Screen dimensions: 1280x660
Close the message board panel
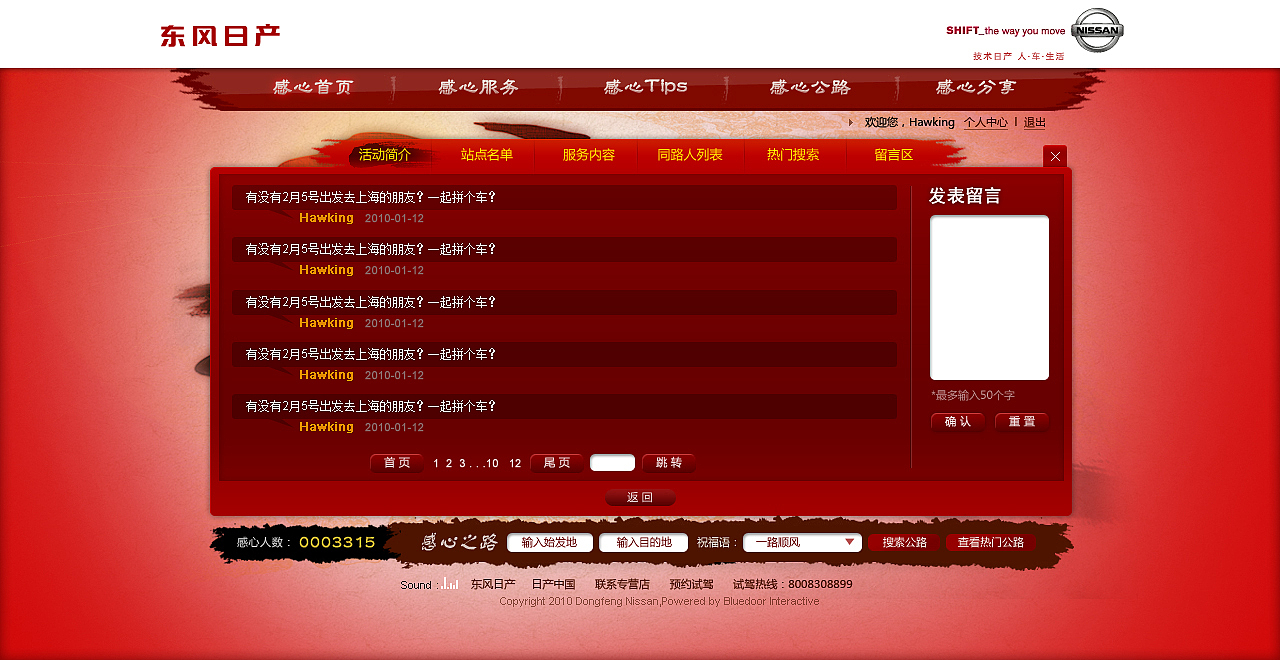point(1055,156)
